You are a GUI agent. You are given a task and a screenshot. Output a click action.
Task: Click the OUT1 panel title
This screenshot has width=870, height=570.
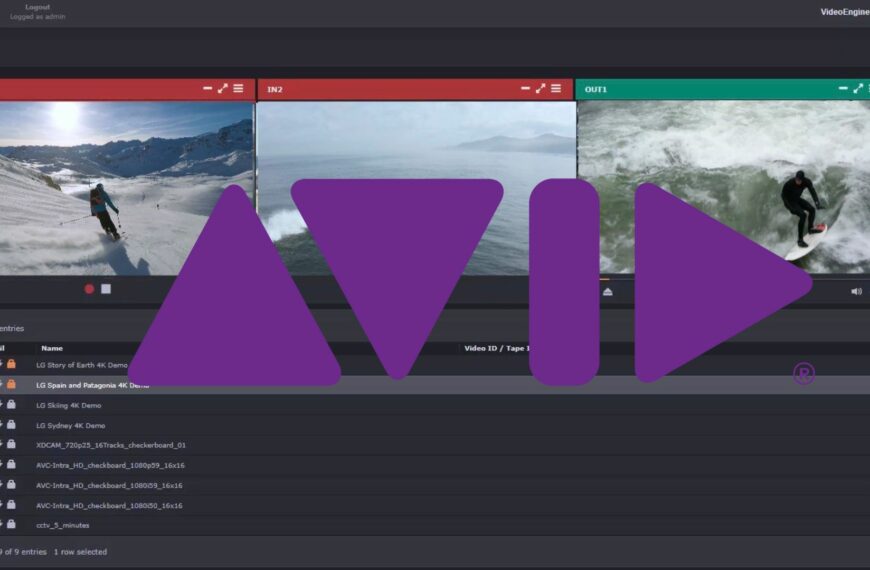(595, 89)
